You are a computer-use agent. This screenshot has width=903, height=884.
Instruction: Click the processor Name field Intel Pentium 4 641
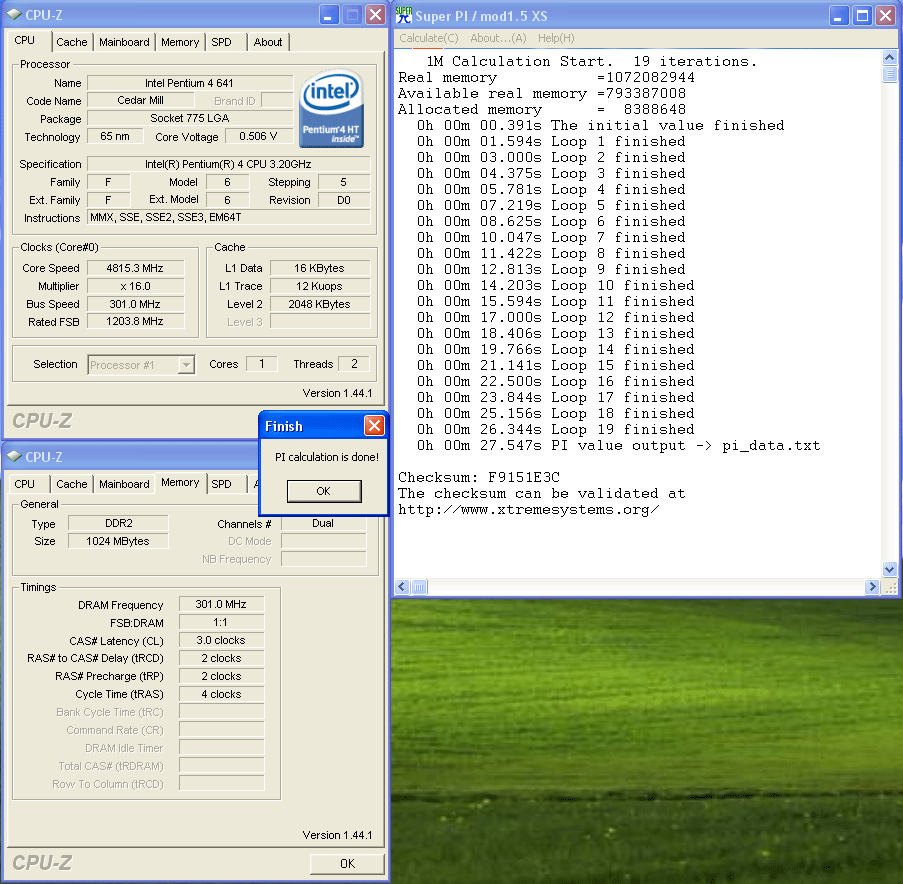[x=189, y=83]
